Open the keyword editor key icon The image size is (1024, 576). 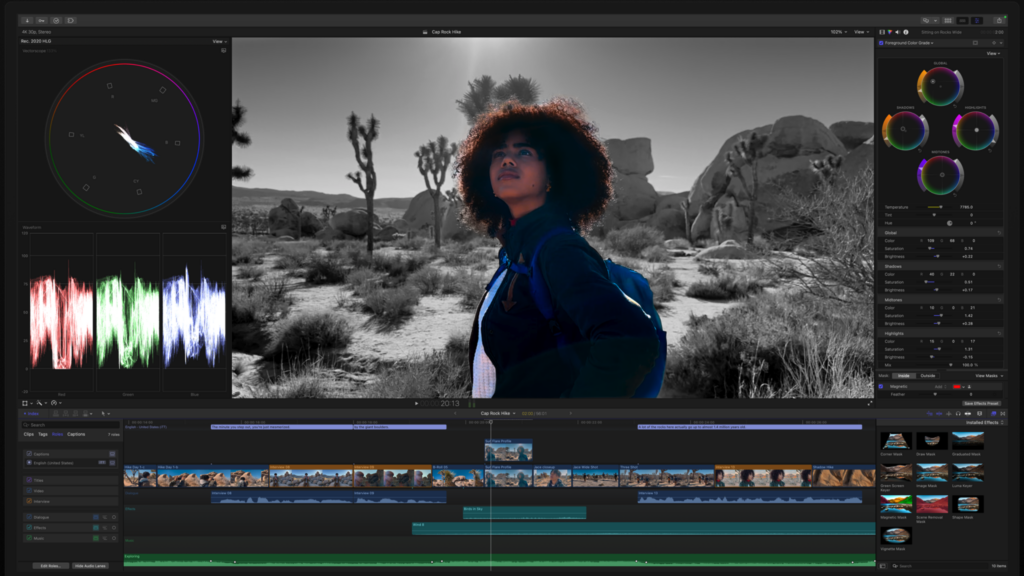[x=41, y=21]
